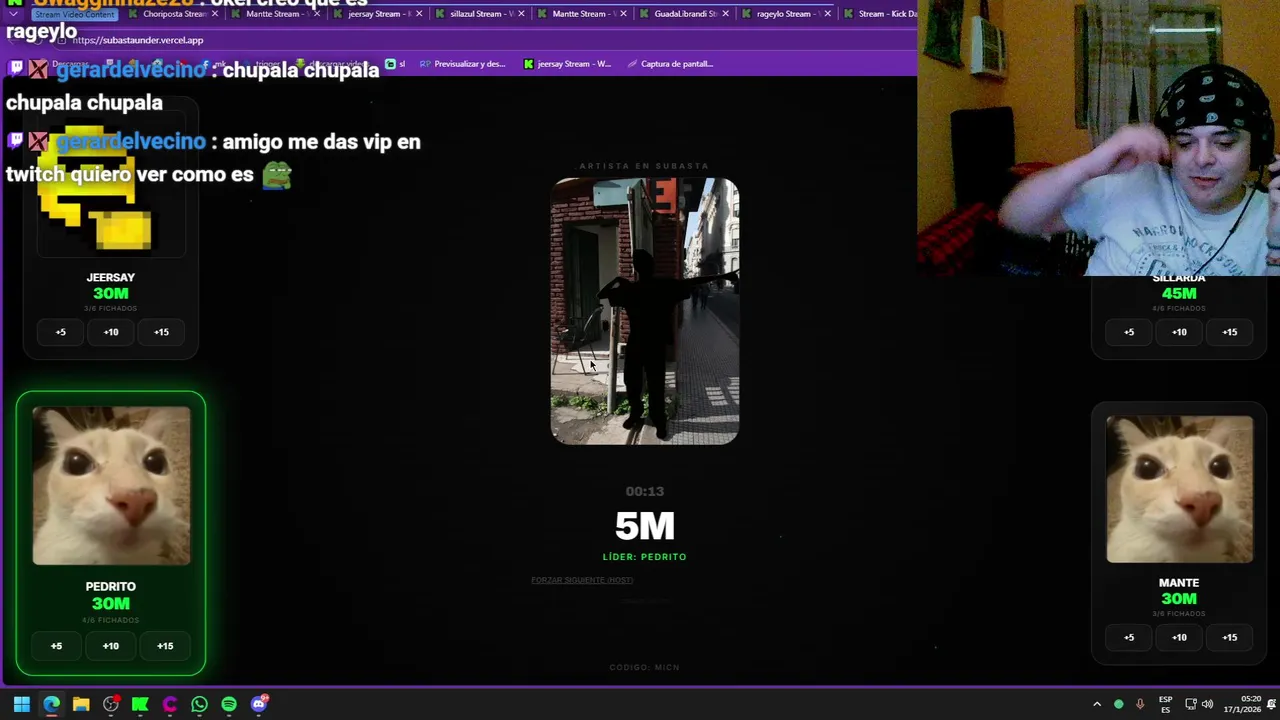Click MANTE cat avatar image

coord(1179,489)
